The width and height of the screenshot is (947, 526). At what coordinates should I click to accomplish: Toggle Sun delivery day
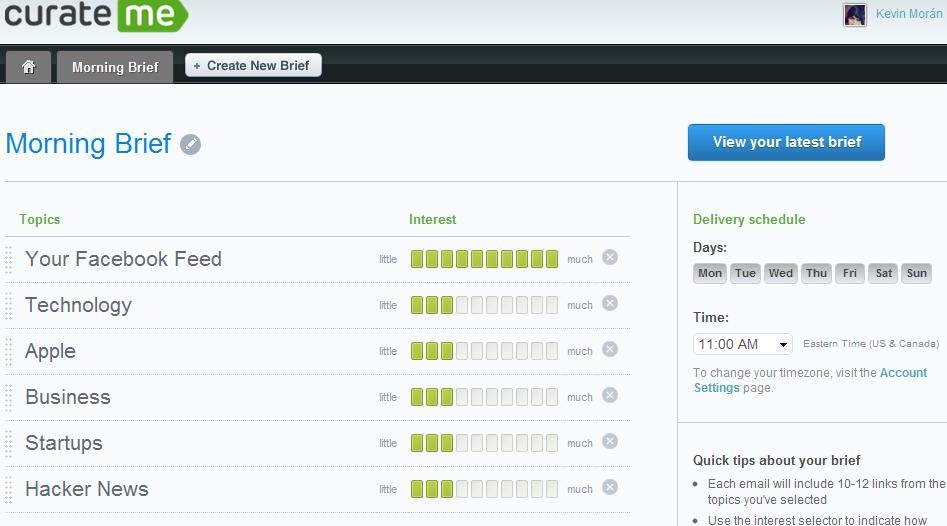[916, 273]
